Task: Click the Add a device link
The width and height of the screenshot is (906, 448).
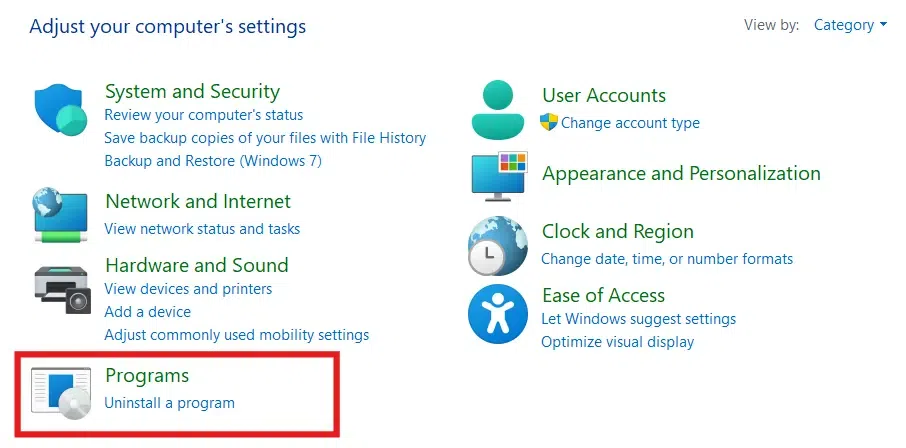Action: [x=147, y=312]
